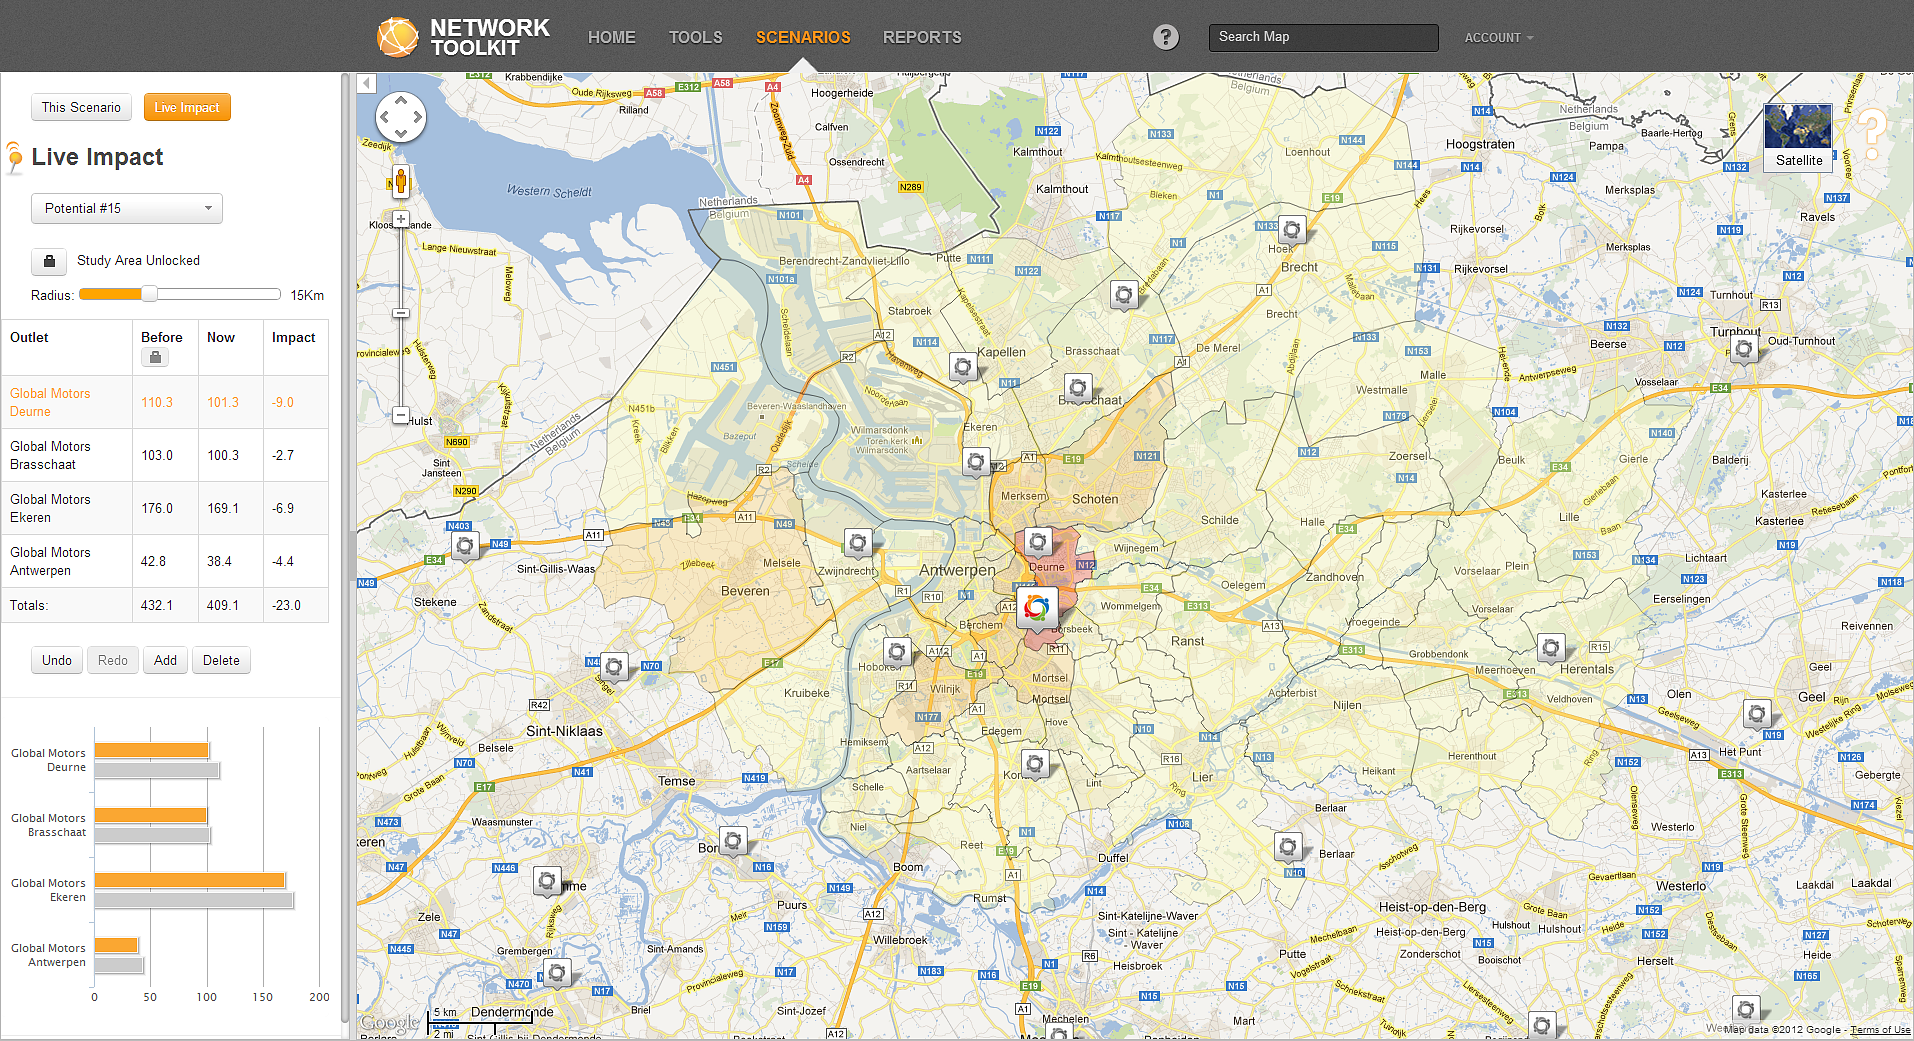
Task: Open the Reports menu
Action: pos(921,37)
